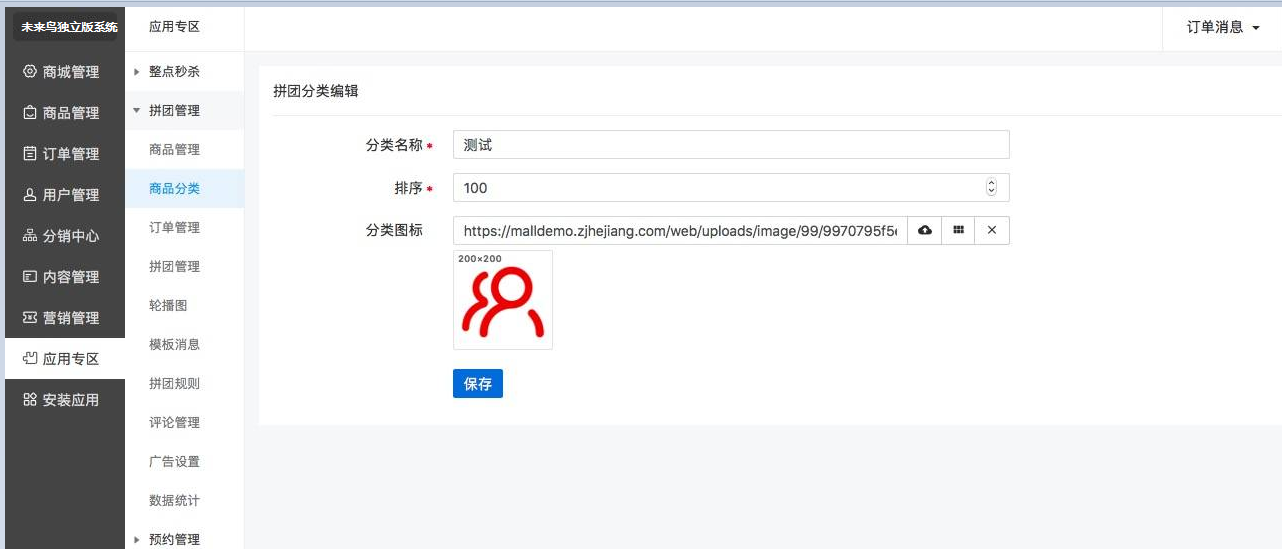Open the image library grid icon
The width and height of the screenshot is (1282, 549).
pyautogui.click(x=958, y=230)
